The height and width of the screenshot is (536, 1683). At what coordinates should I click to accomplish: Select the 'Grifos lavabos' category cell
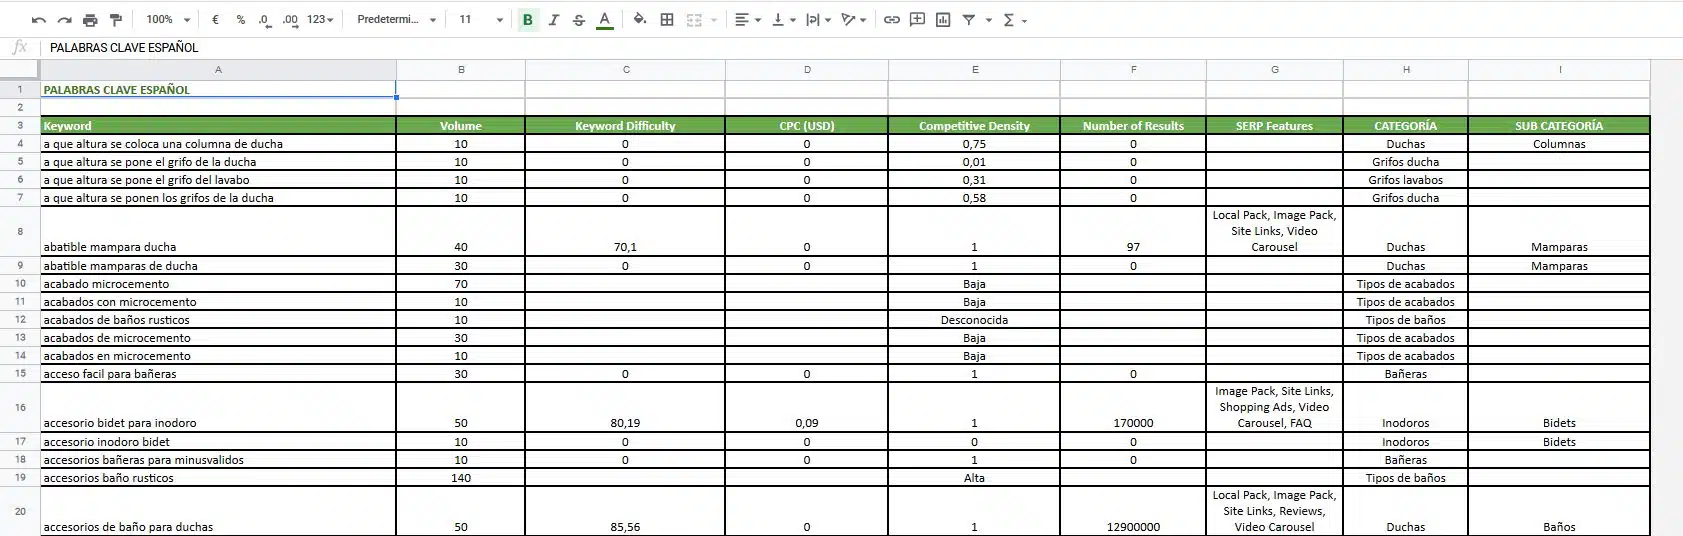pos(1406,180)
